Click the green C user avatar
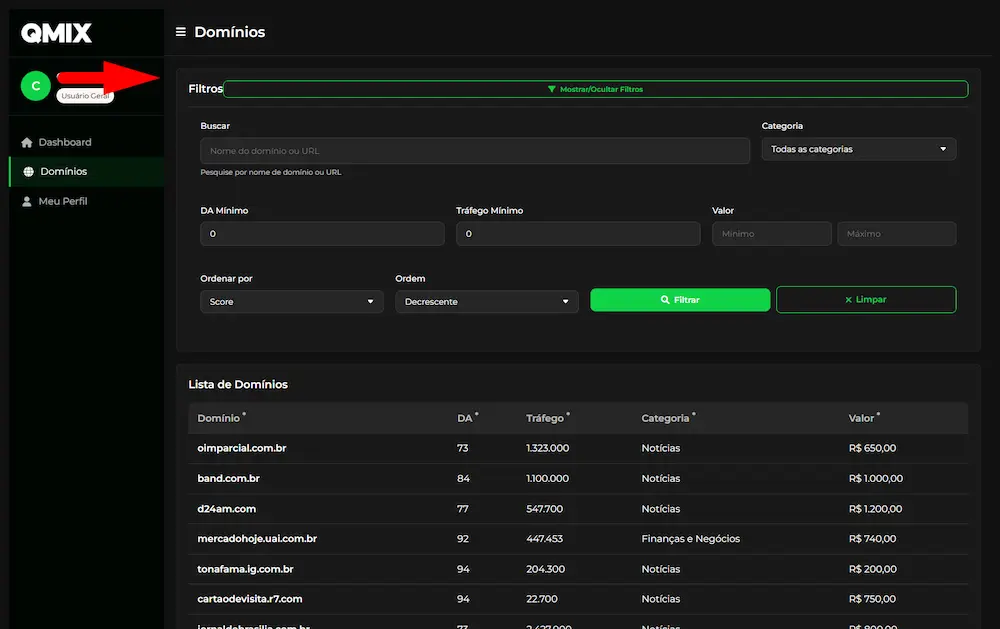 (34, 86)
